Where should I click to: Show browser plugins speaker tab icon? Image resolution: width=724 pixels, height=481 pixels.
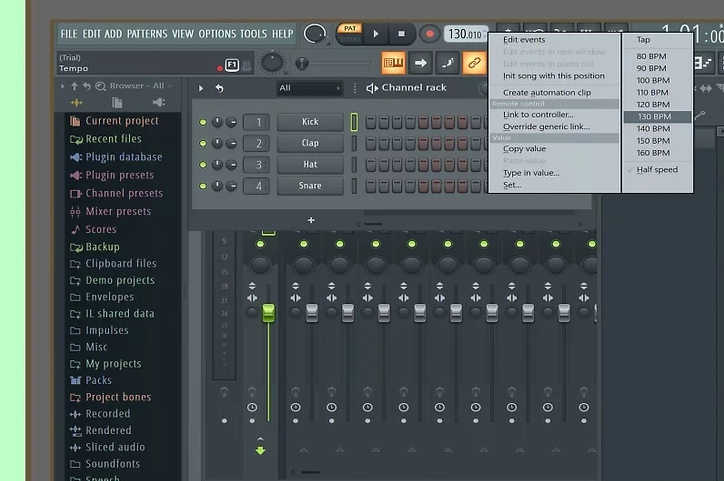point(158,102)
